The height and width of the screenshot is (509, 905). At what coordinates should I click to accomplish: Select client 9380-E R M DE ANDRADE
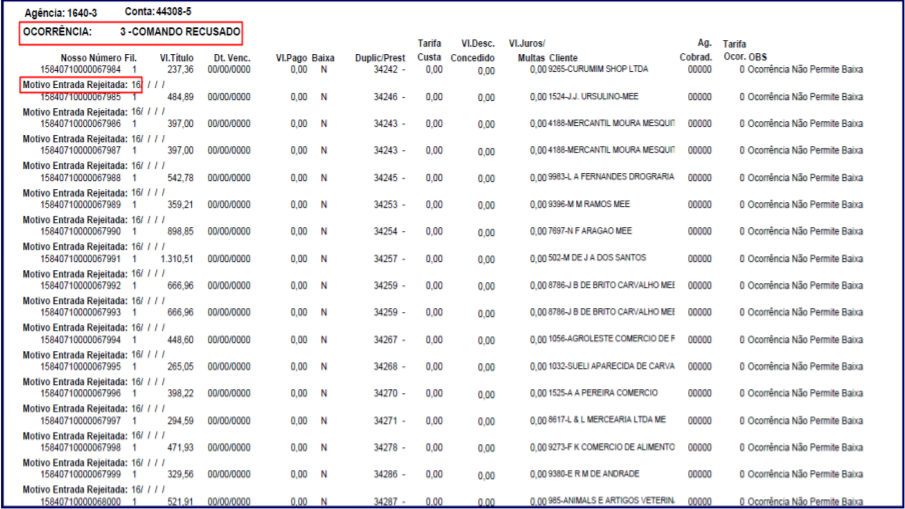tap(594, 474)
